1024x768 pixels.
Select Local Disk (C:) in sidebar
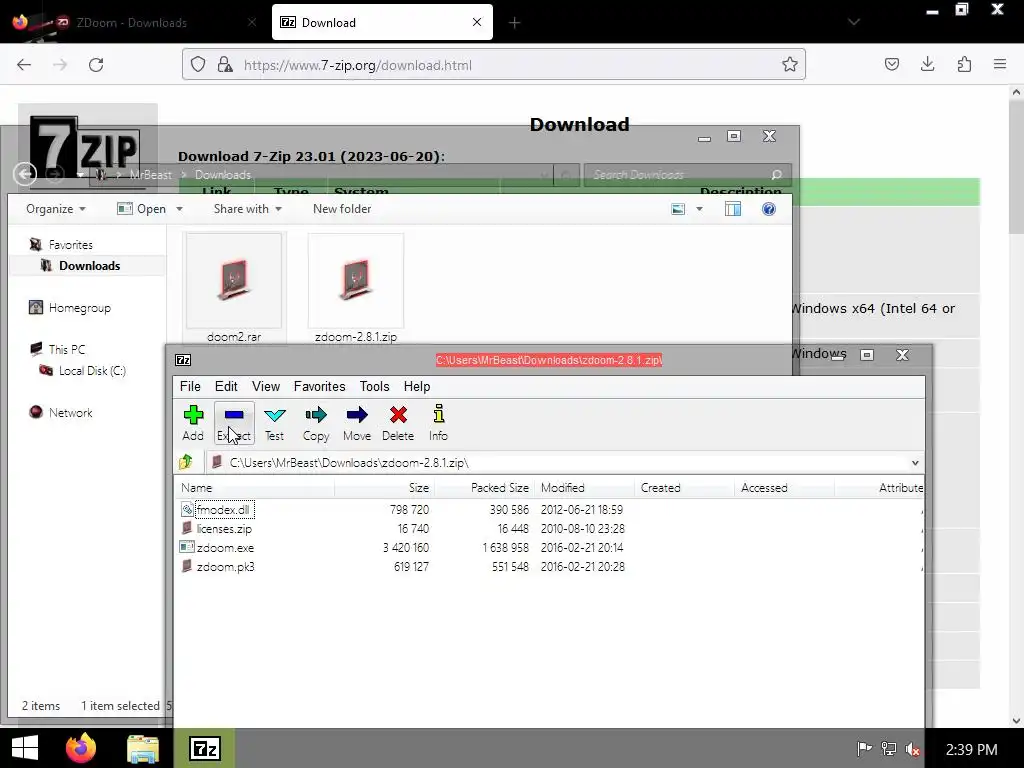coord(92,371)
